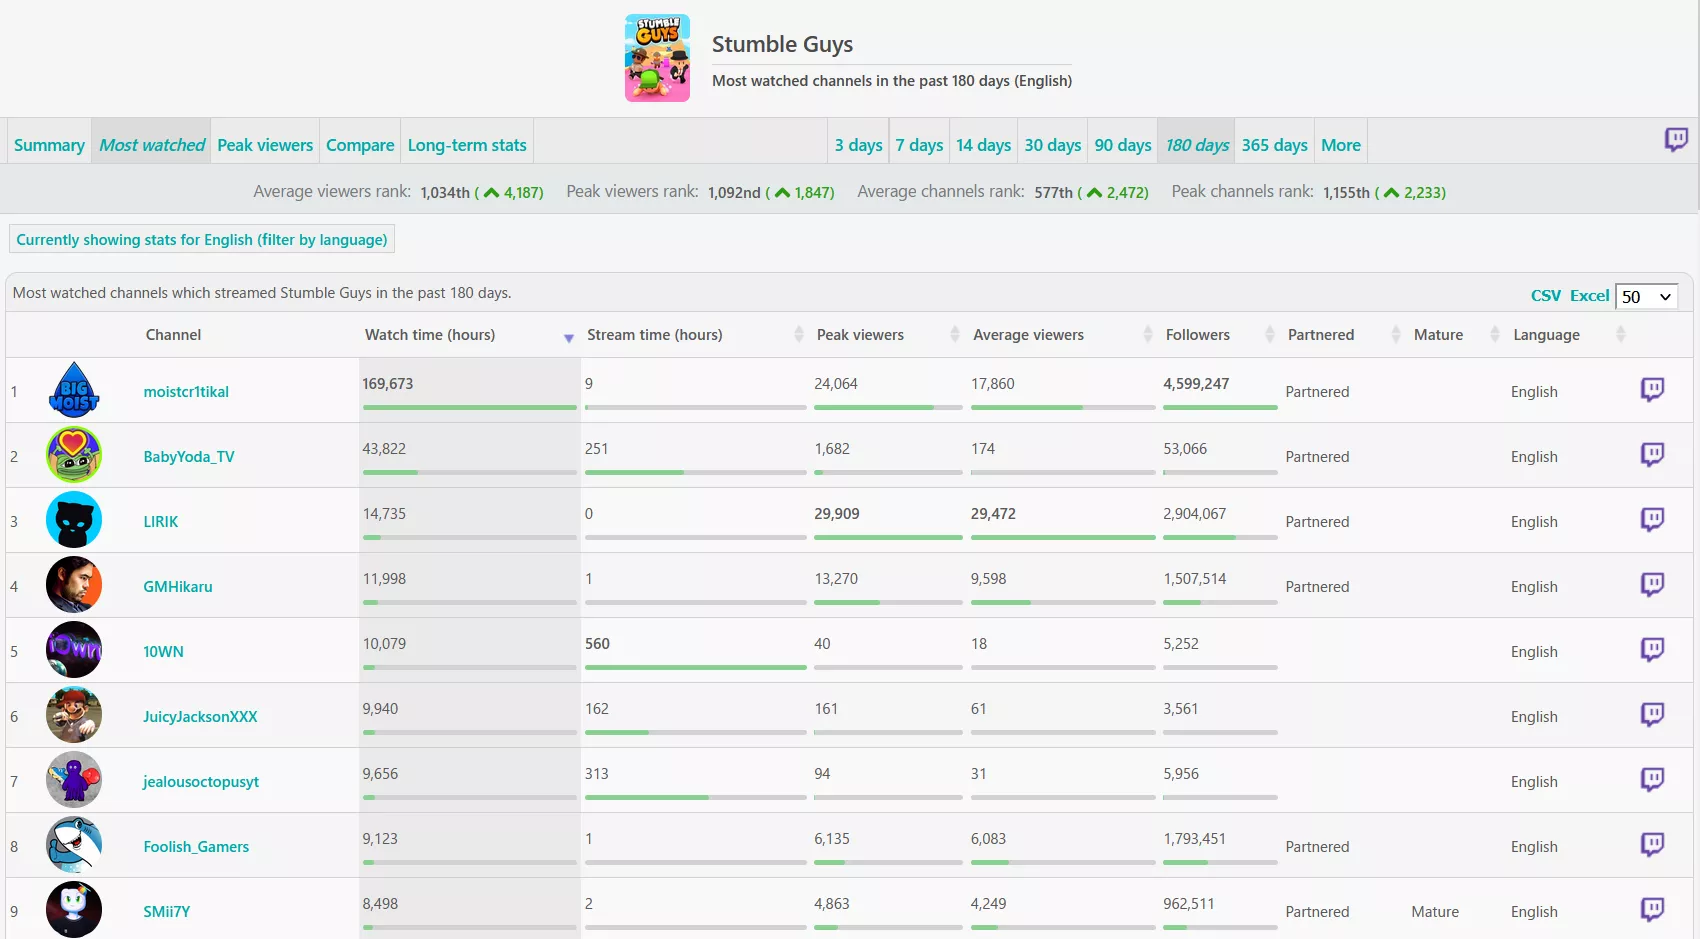The image size is (1700, 939).
Task: Click GMHikaru's avatar thumbnail
Action: [x=73, y=585]
